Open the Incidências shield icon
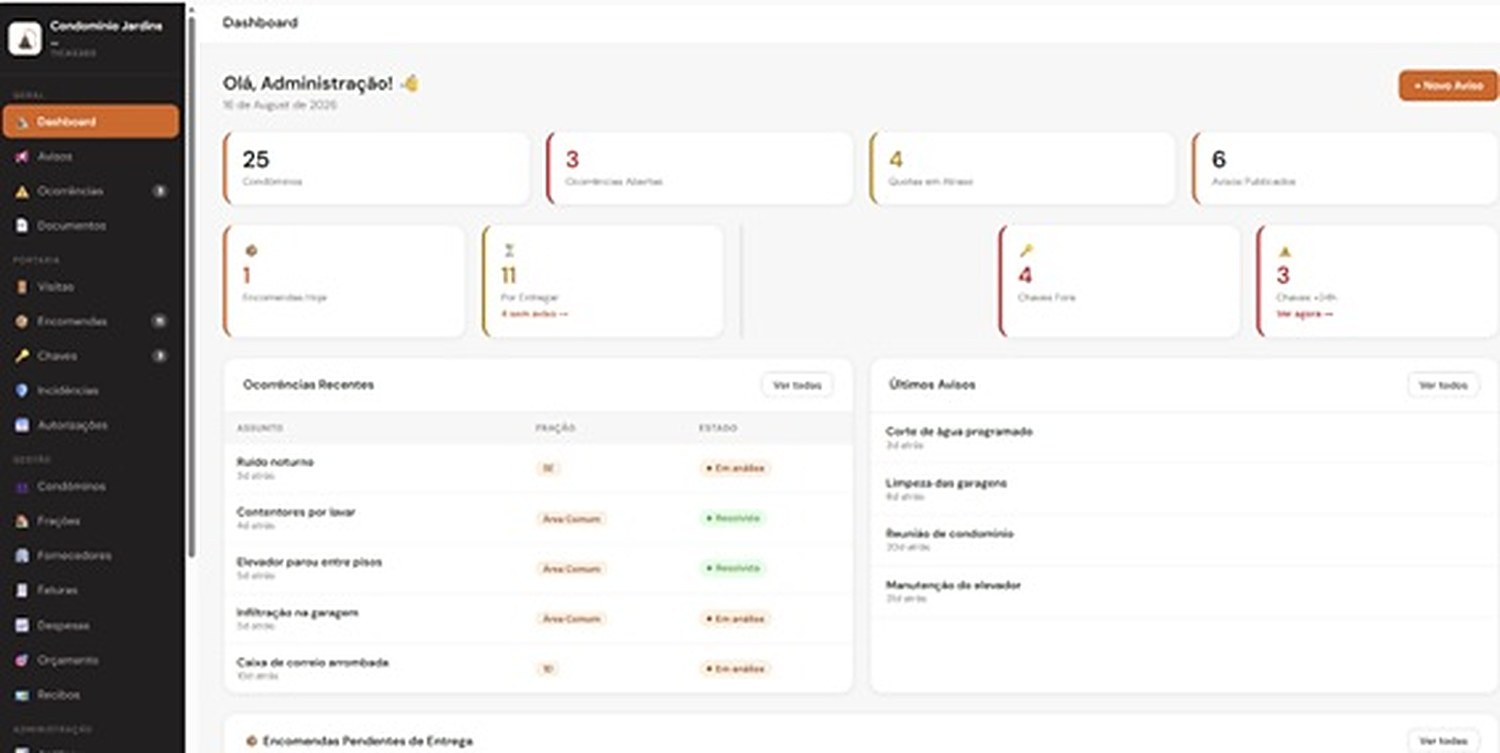This screenshot has width=1500, height=753. click(22, 391)
